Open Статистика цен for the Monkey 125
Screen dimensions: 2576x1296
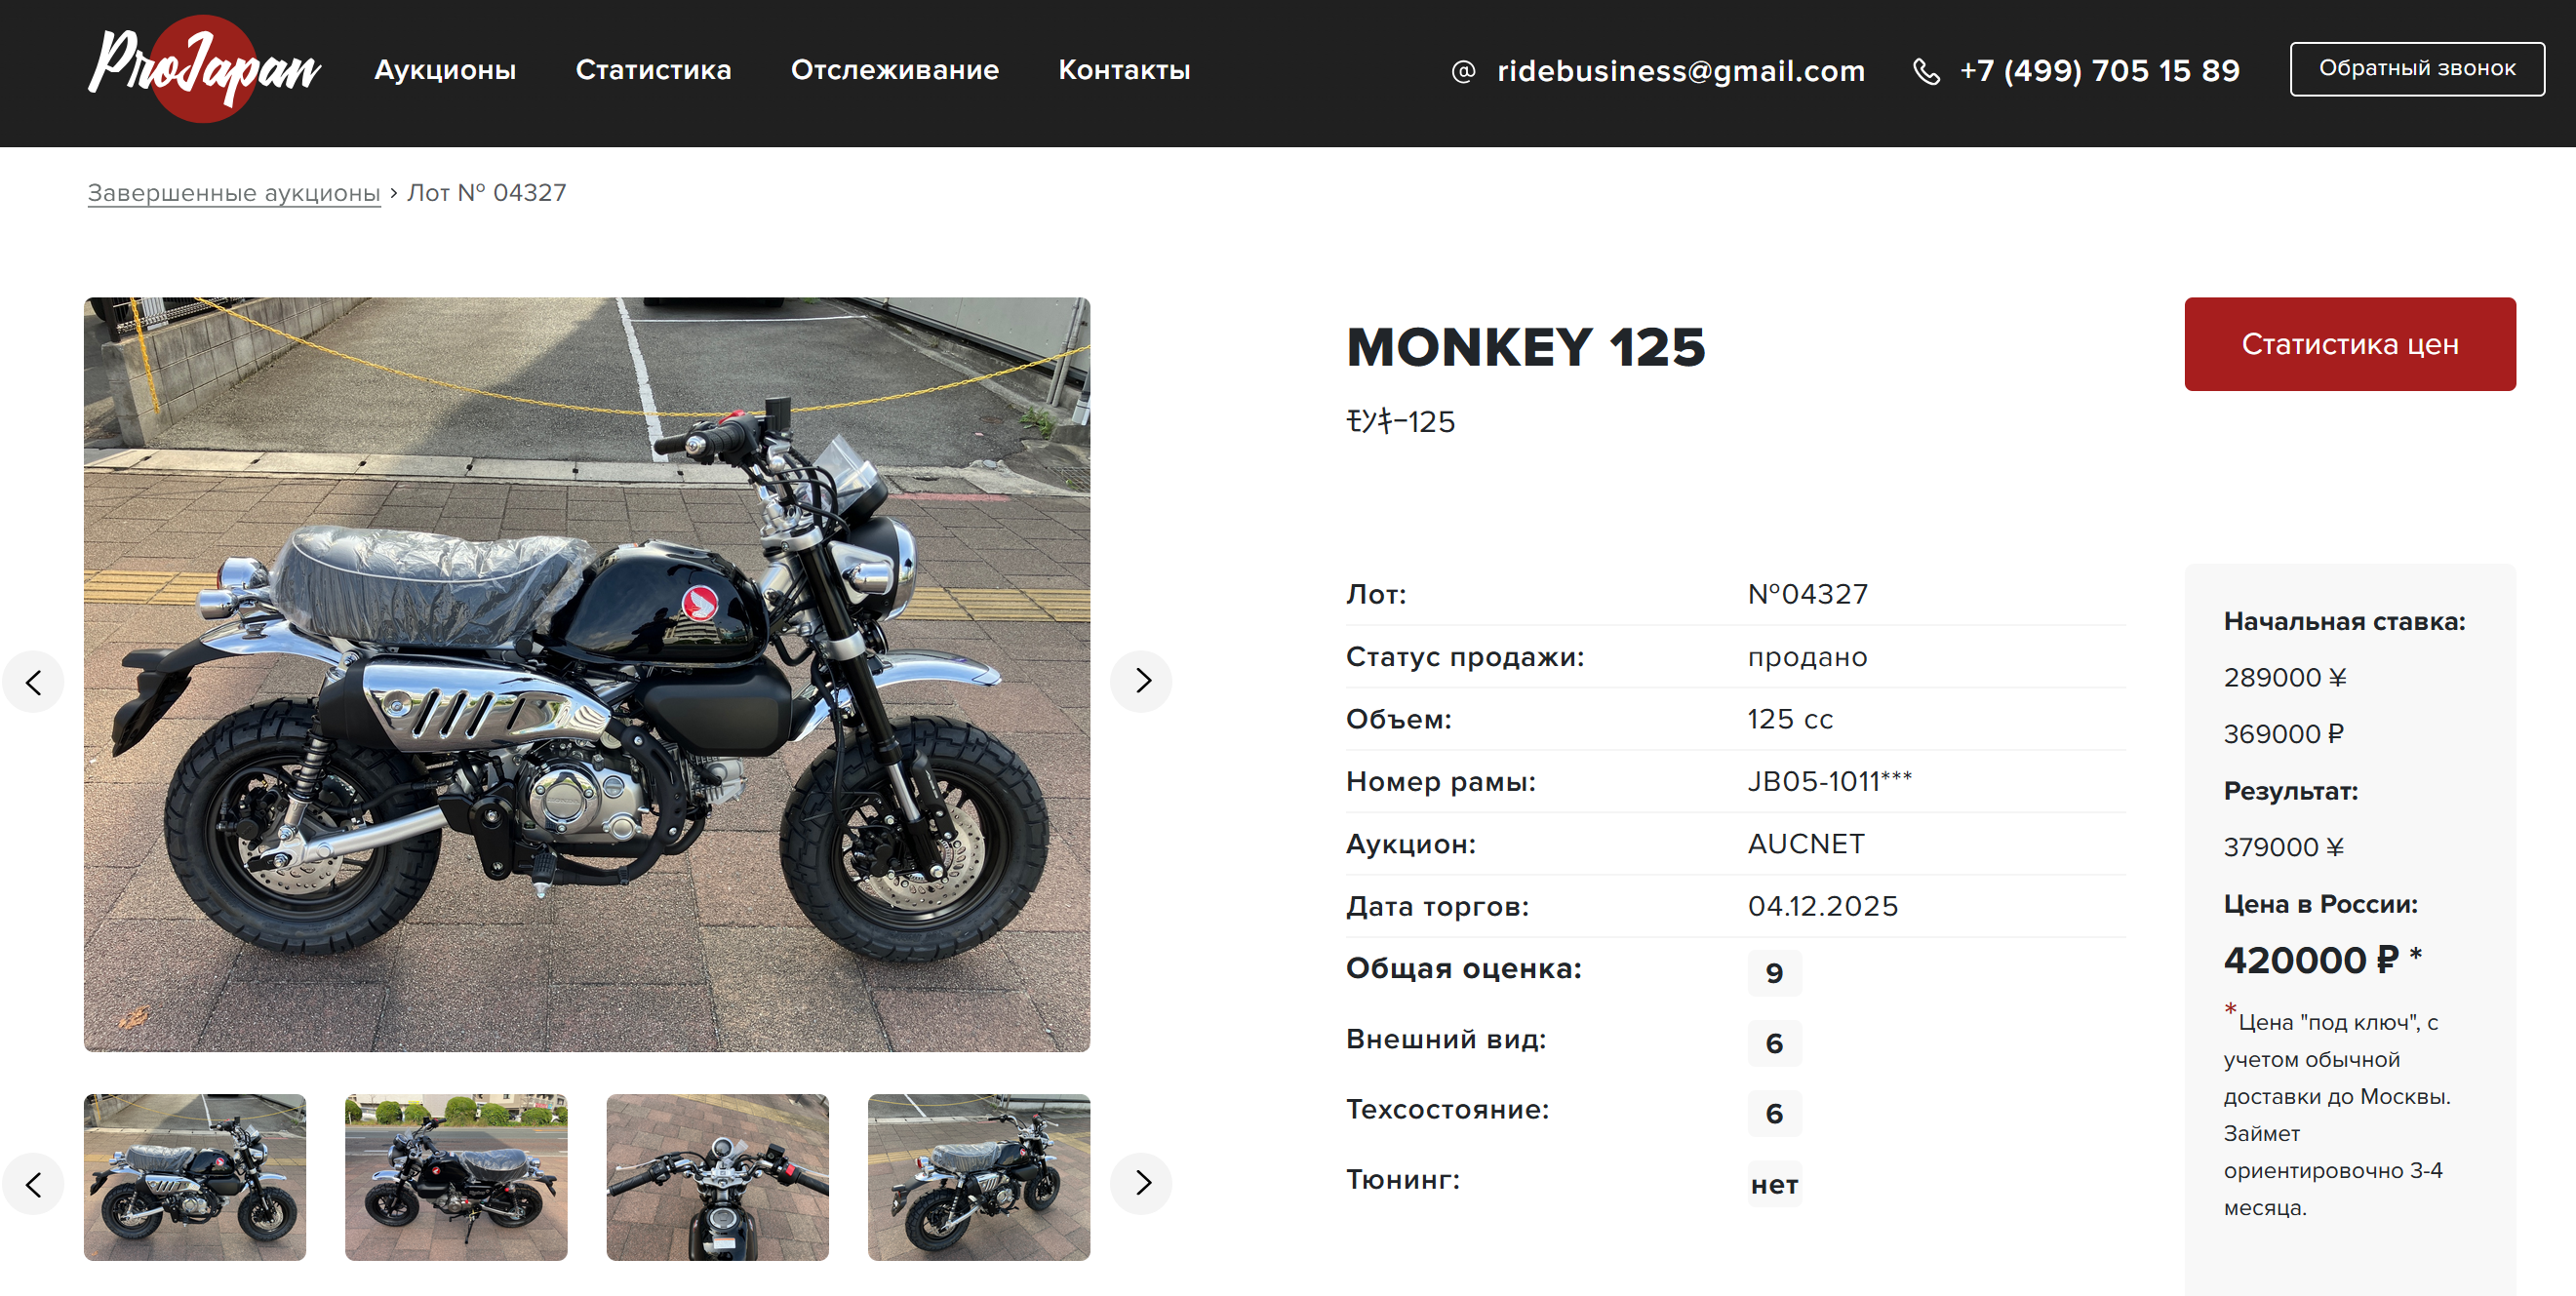click(x=2349, y=343)
